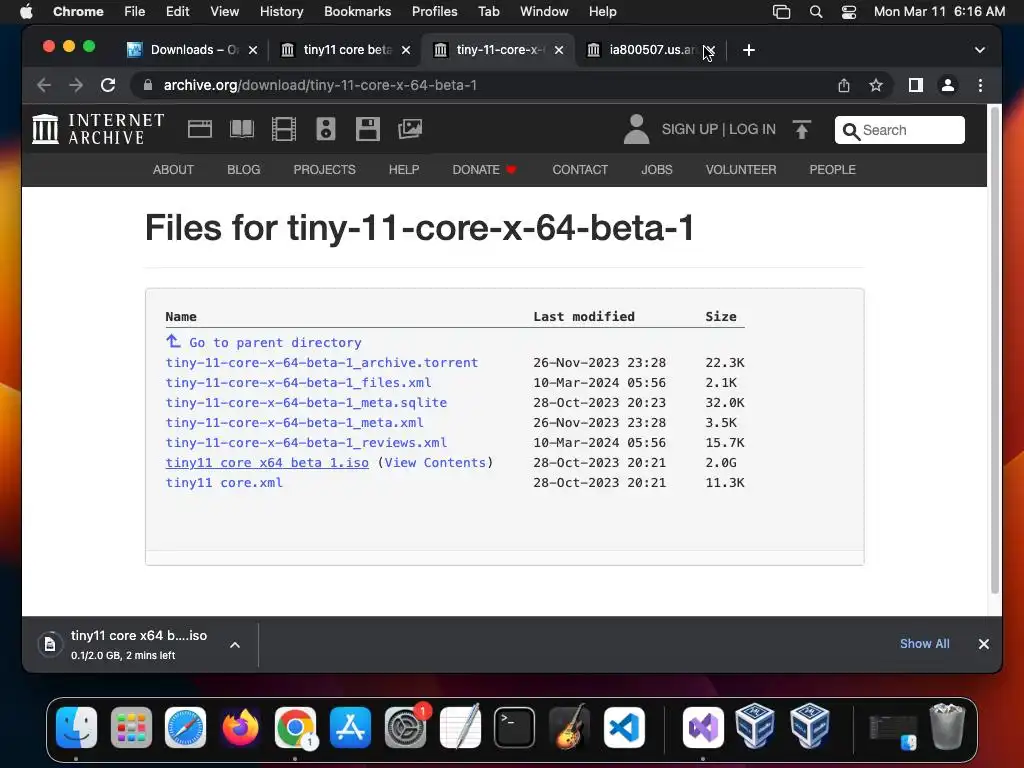Screen dimensions: 1024x768
Task: Click the address bar URL
Action: coord(320,85)
